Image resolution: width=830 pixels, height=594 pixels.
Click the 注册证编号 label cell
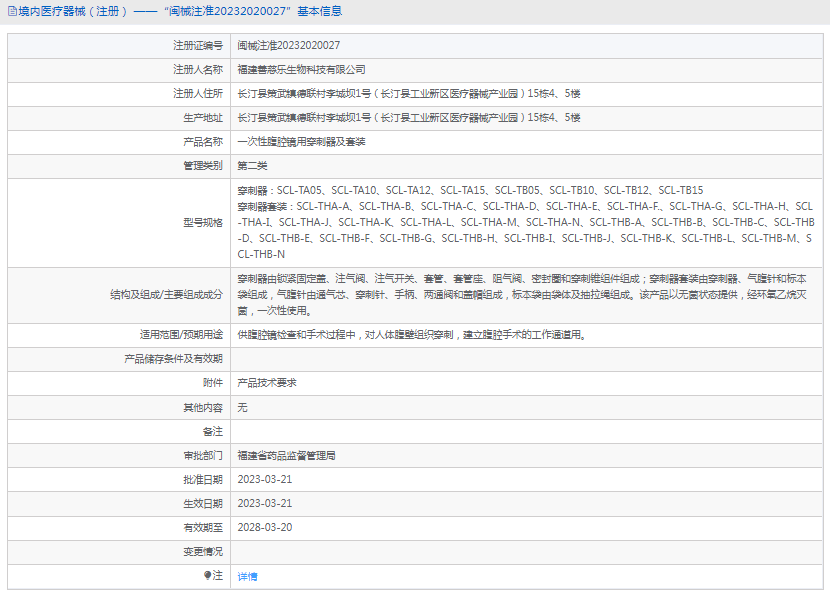[119, 46]
